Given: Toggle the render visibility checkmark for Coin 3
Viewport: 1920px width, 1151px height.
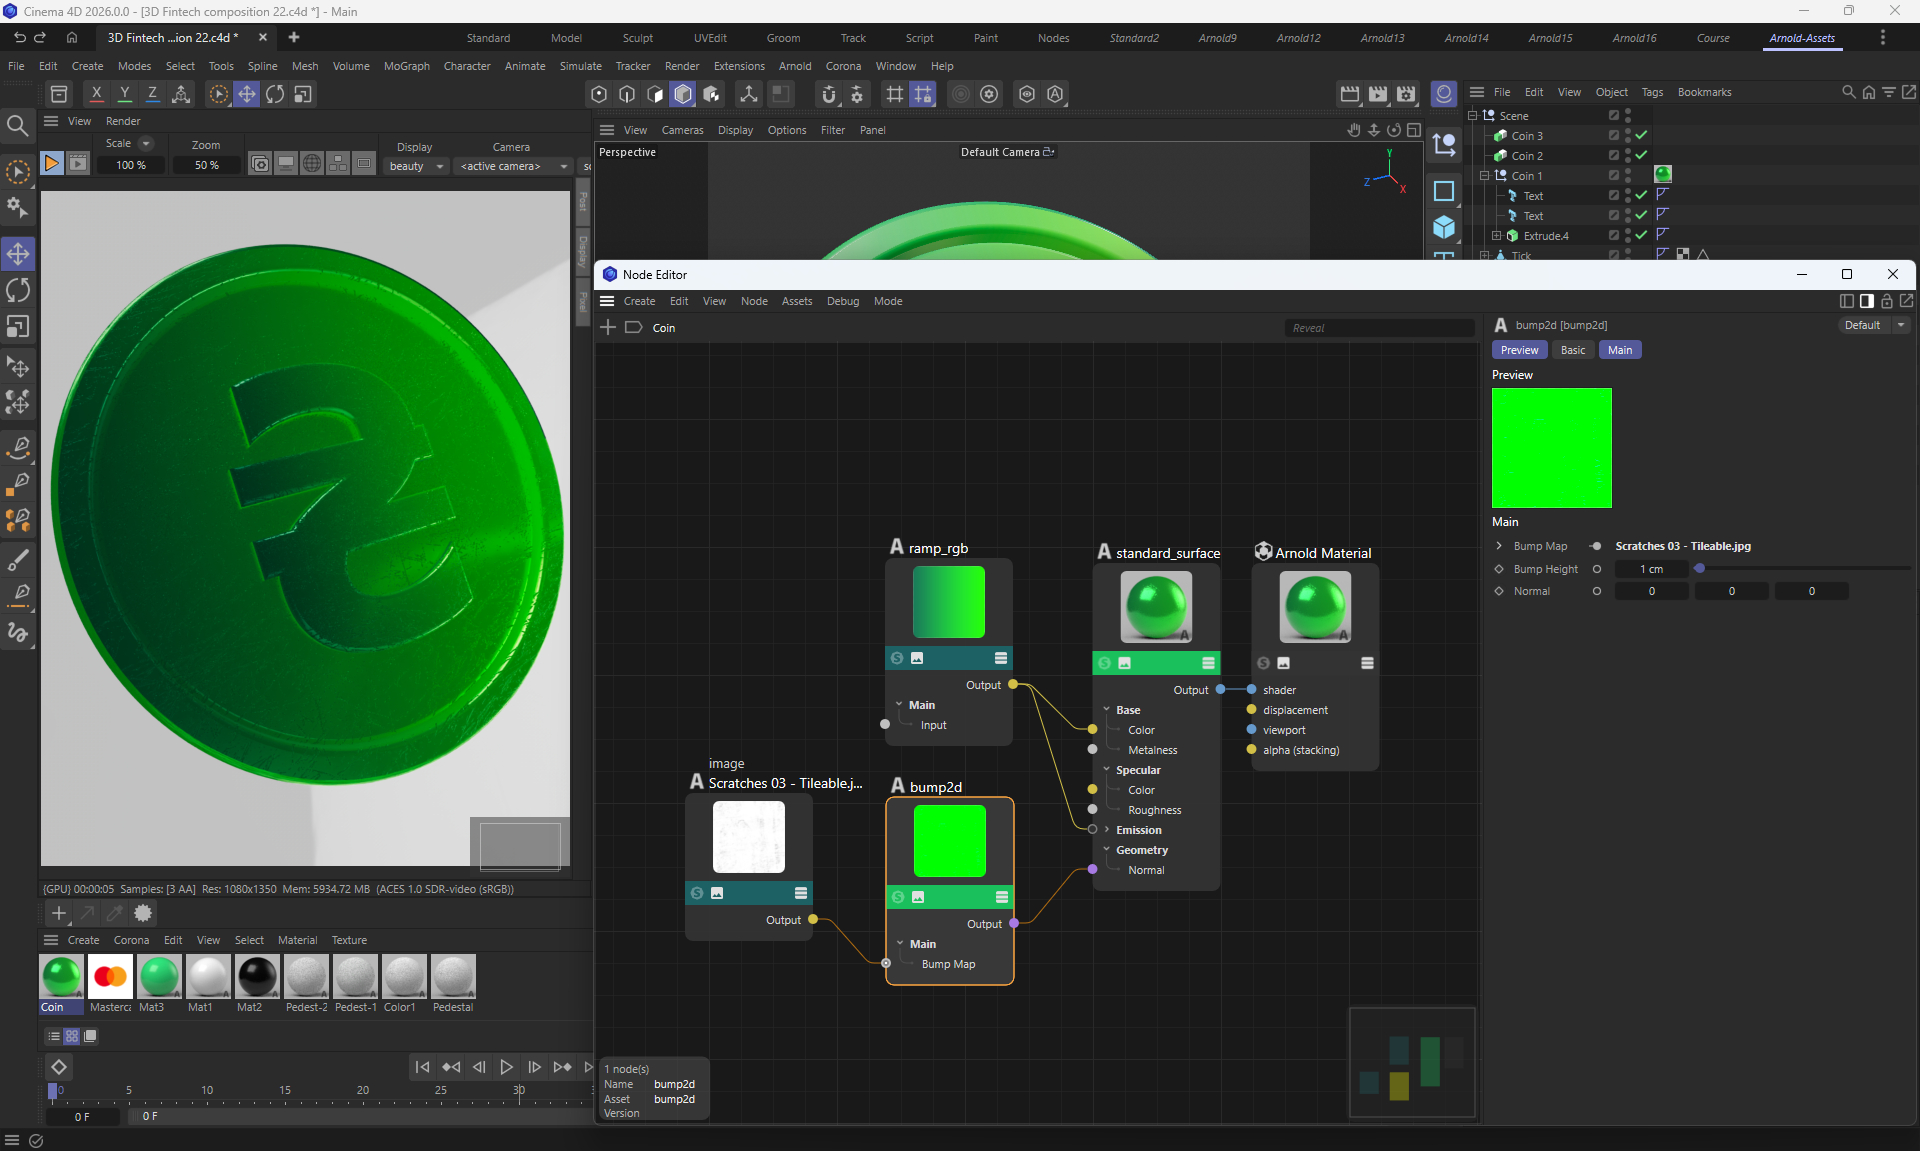Looking at the screenshot, I should pyautogui.click(x=1641, y=135).
